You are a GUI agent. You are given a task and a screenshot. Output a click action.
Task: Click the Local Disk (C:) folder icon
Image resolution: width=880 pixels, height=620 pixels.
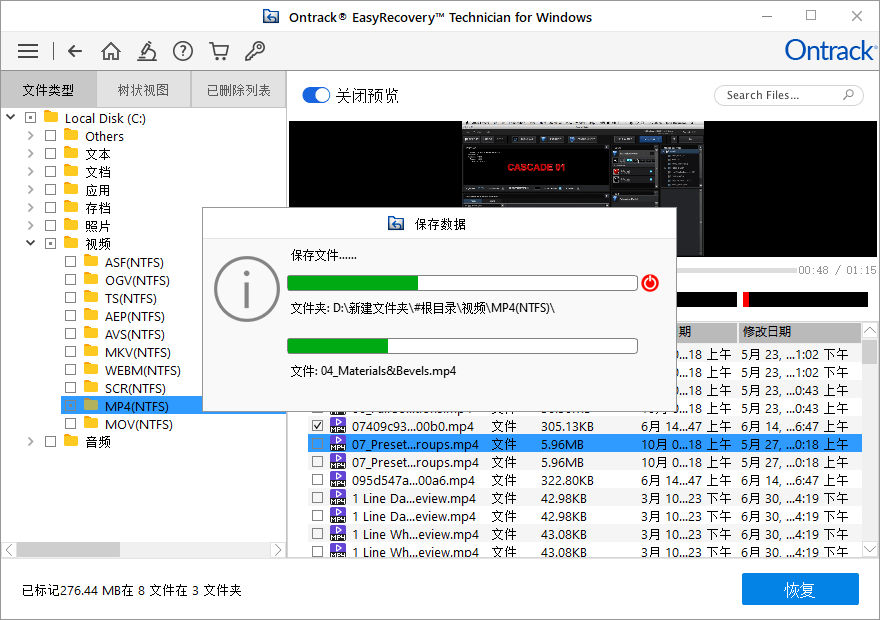point(51,117)
